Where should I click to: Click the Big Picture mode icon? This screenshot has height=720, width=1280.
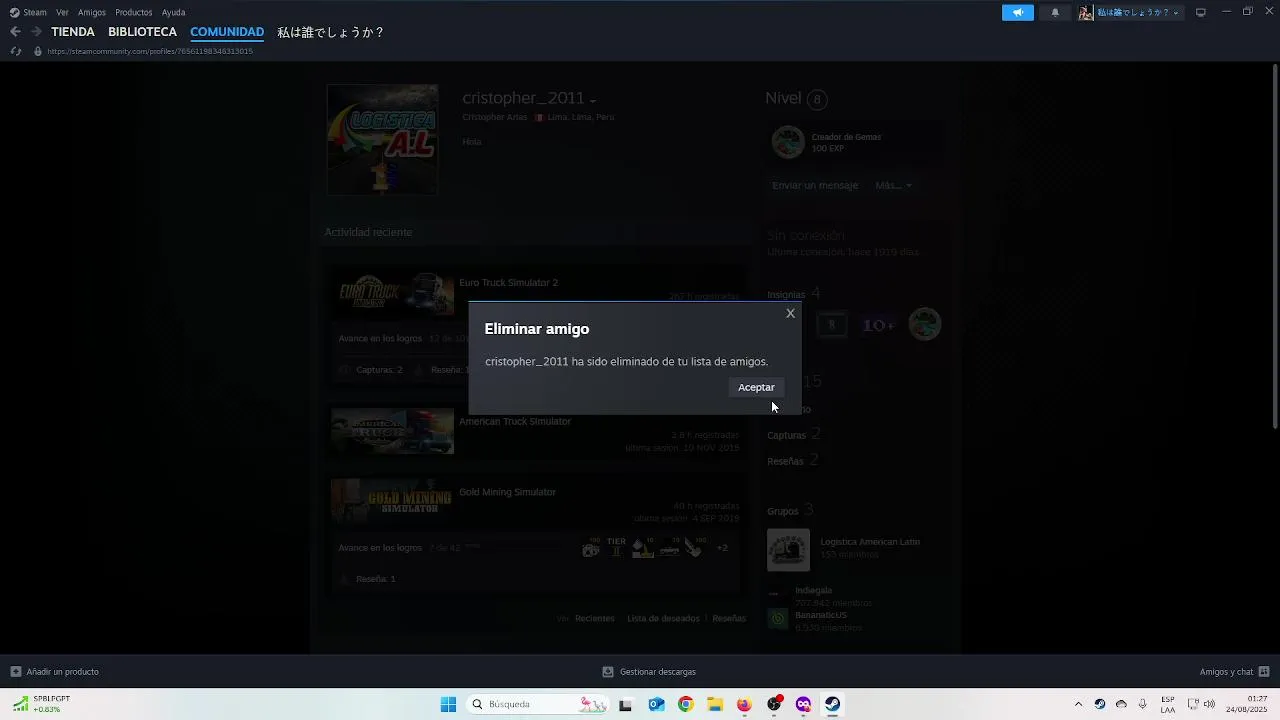tap(1201, 12)
